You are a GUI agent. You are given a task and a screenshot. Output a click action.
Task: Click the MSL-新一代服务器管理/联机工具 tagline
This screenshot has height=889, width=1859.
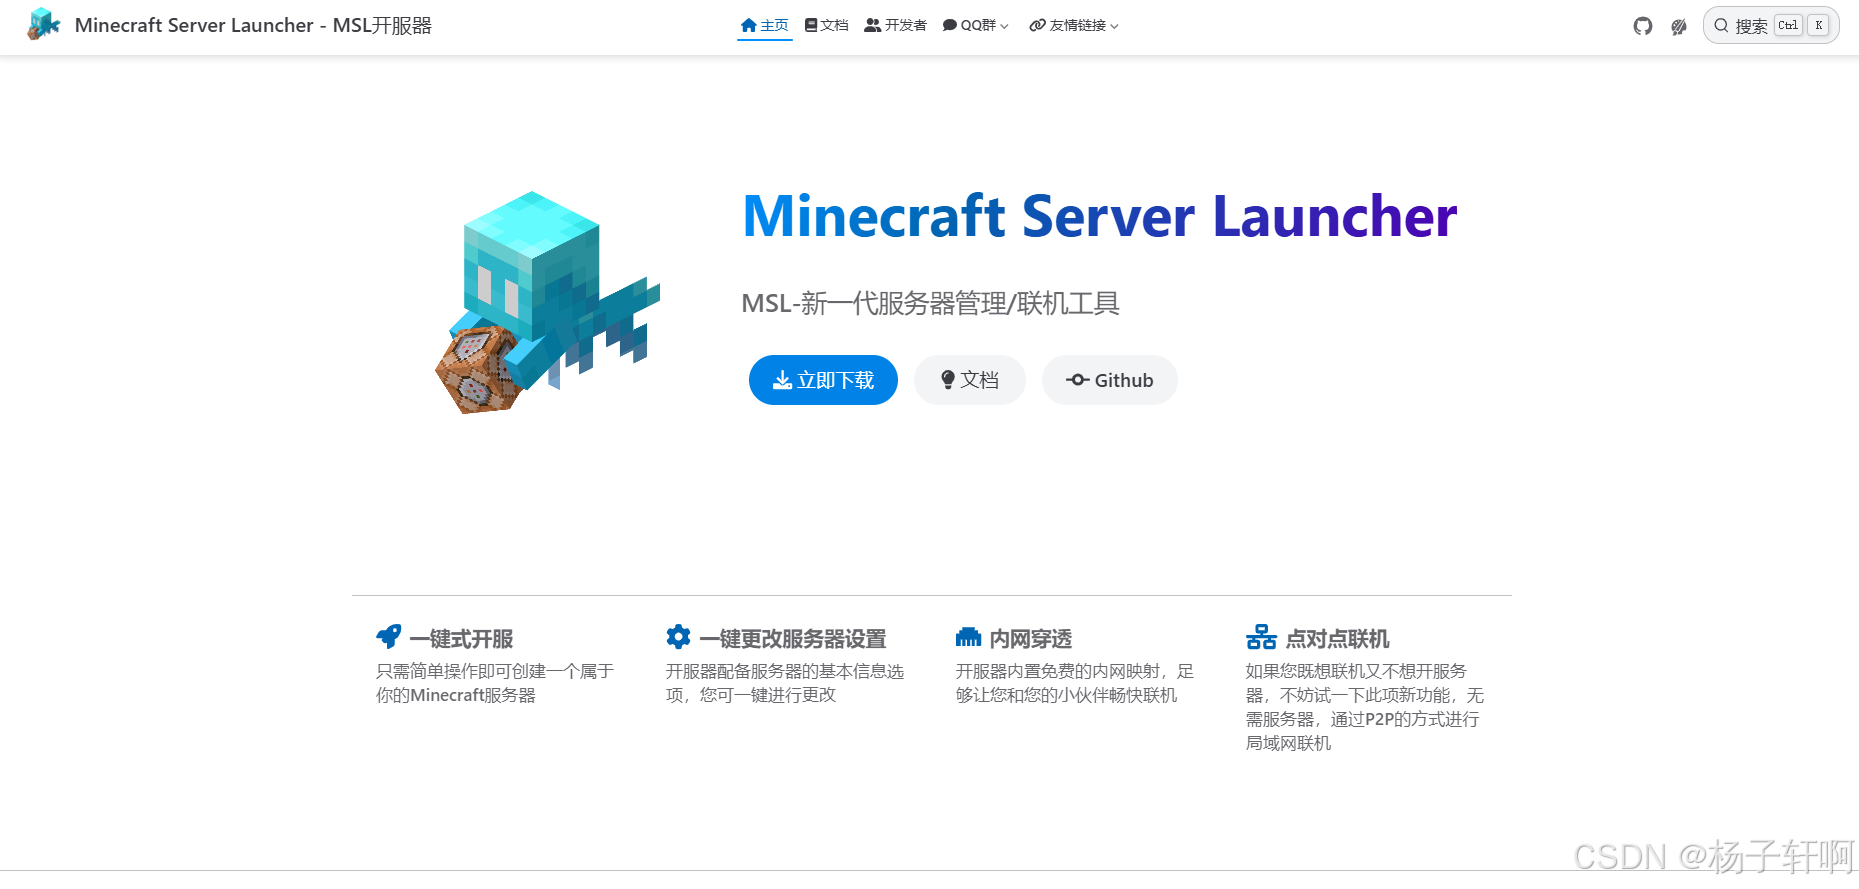tap(930, 303)
